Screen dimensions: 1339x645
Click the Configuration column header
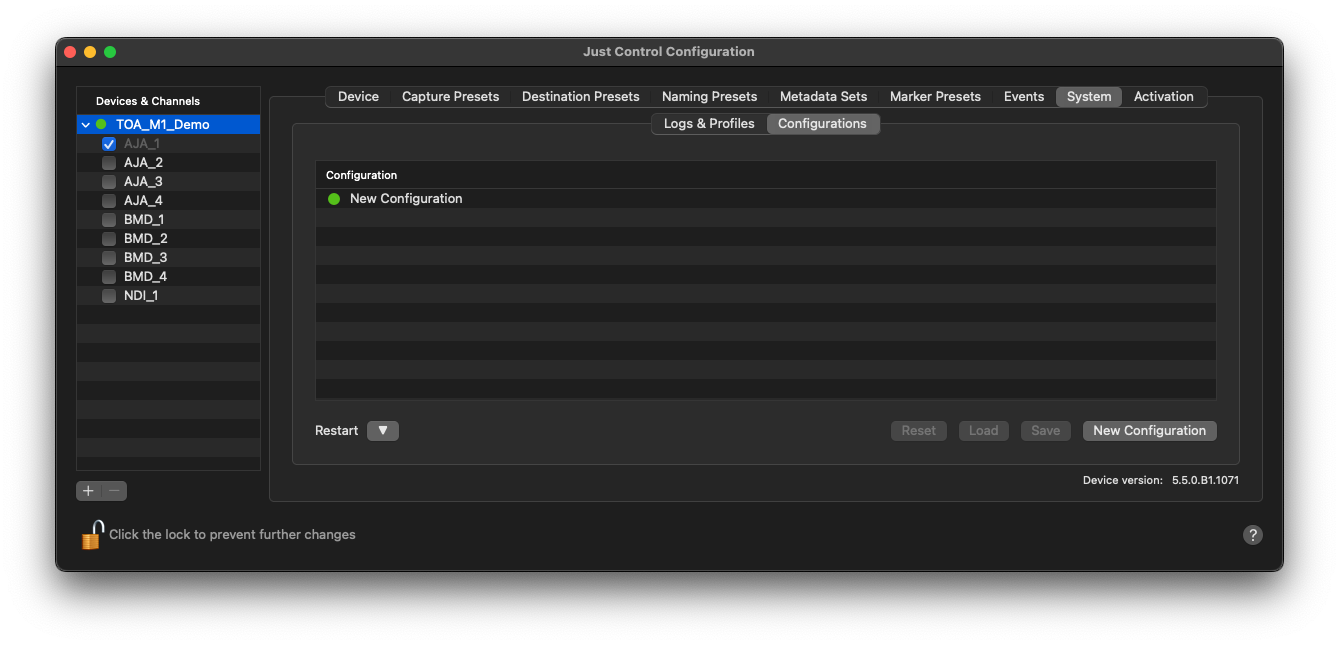766,175
